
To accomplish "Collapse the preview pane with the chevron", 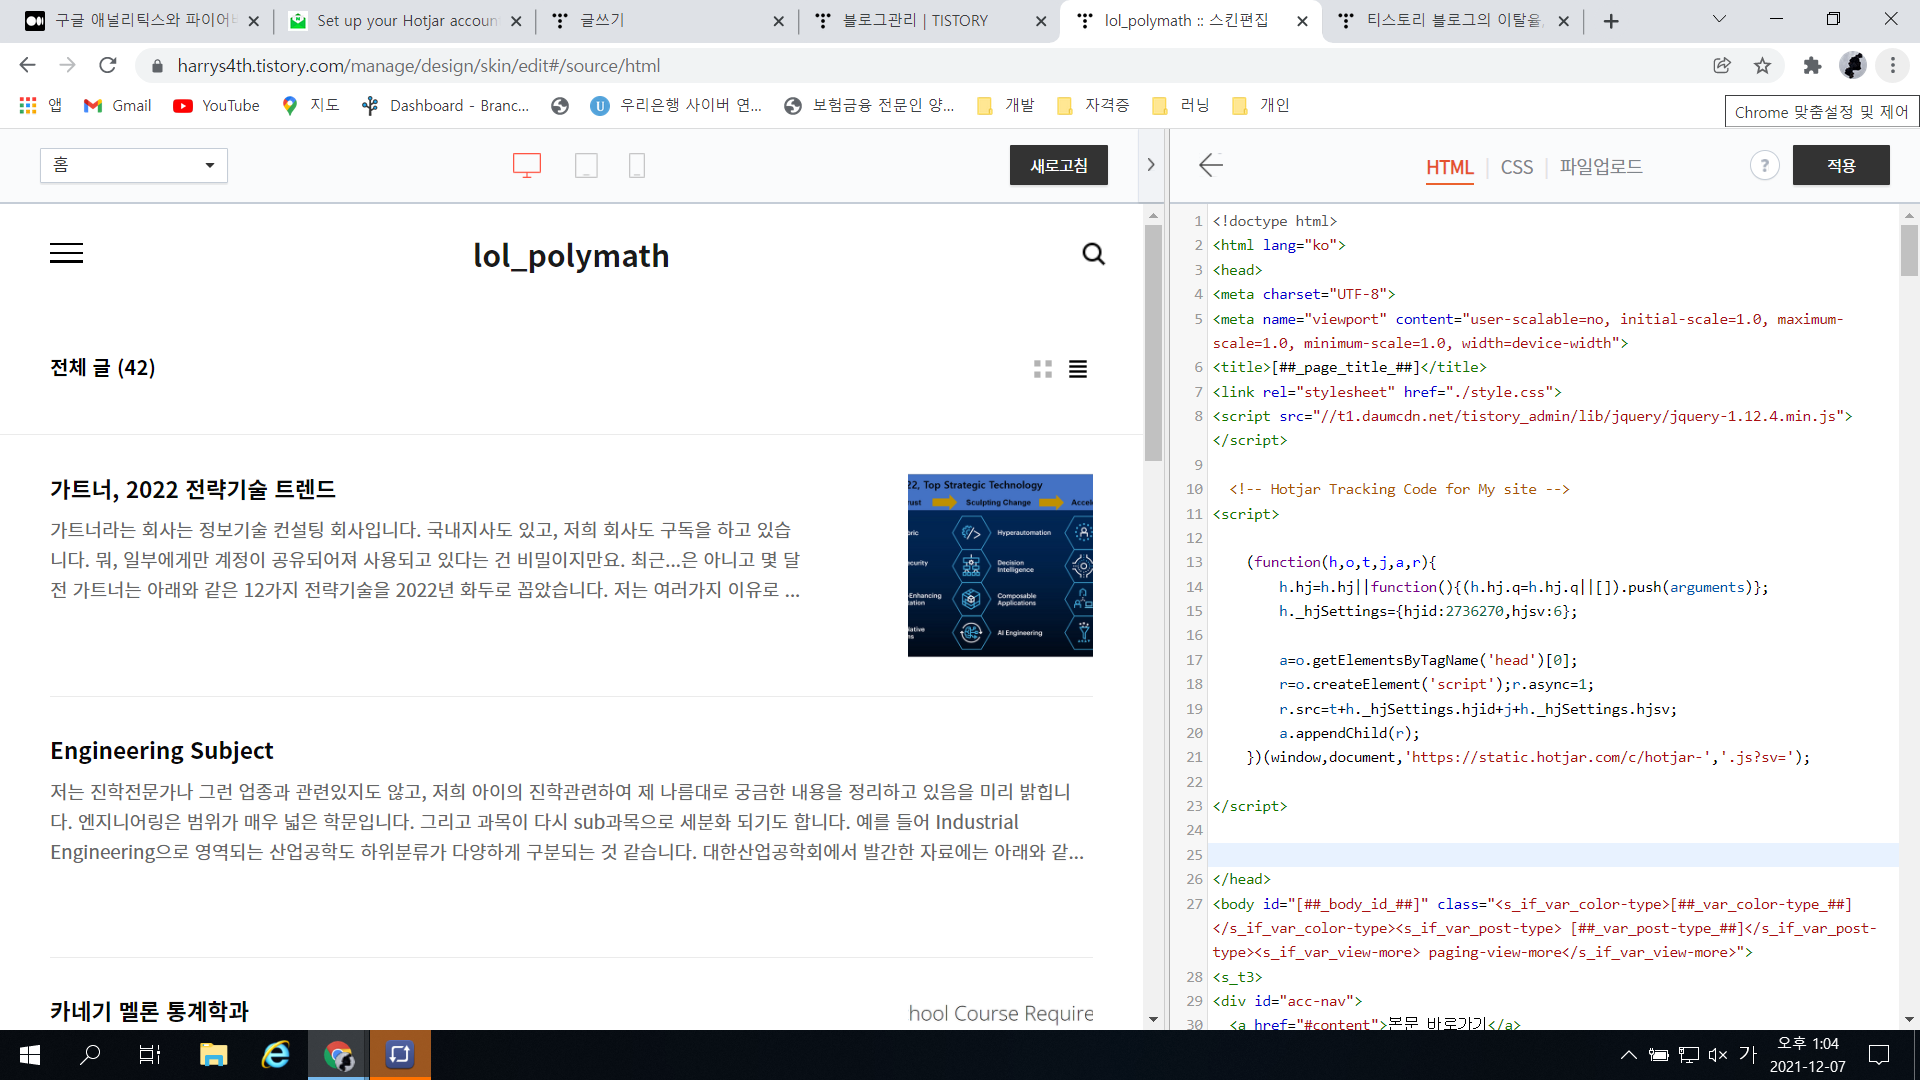I will coord(1151,165).
